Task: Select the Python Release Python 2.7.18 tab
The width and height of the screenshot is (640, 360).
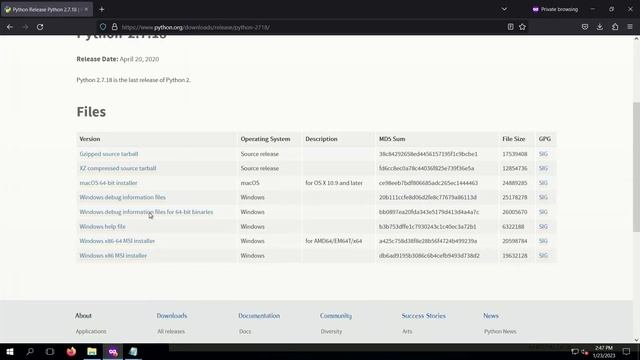Action: coord(47,9)
